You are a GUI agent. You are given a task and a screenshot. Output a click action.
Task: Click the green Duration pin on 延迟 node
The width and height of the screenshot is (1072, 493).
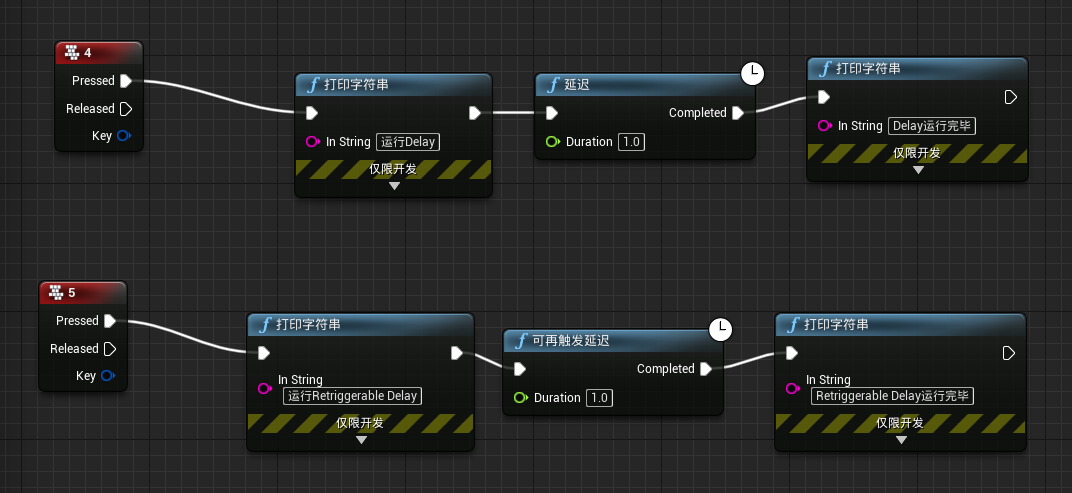[552, 142]
